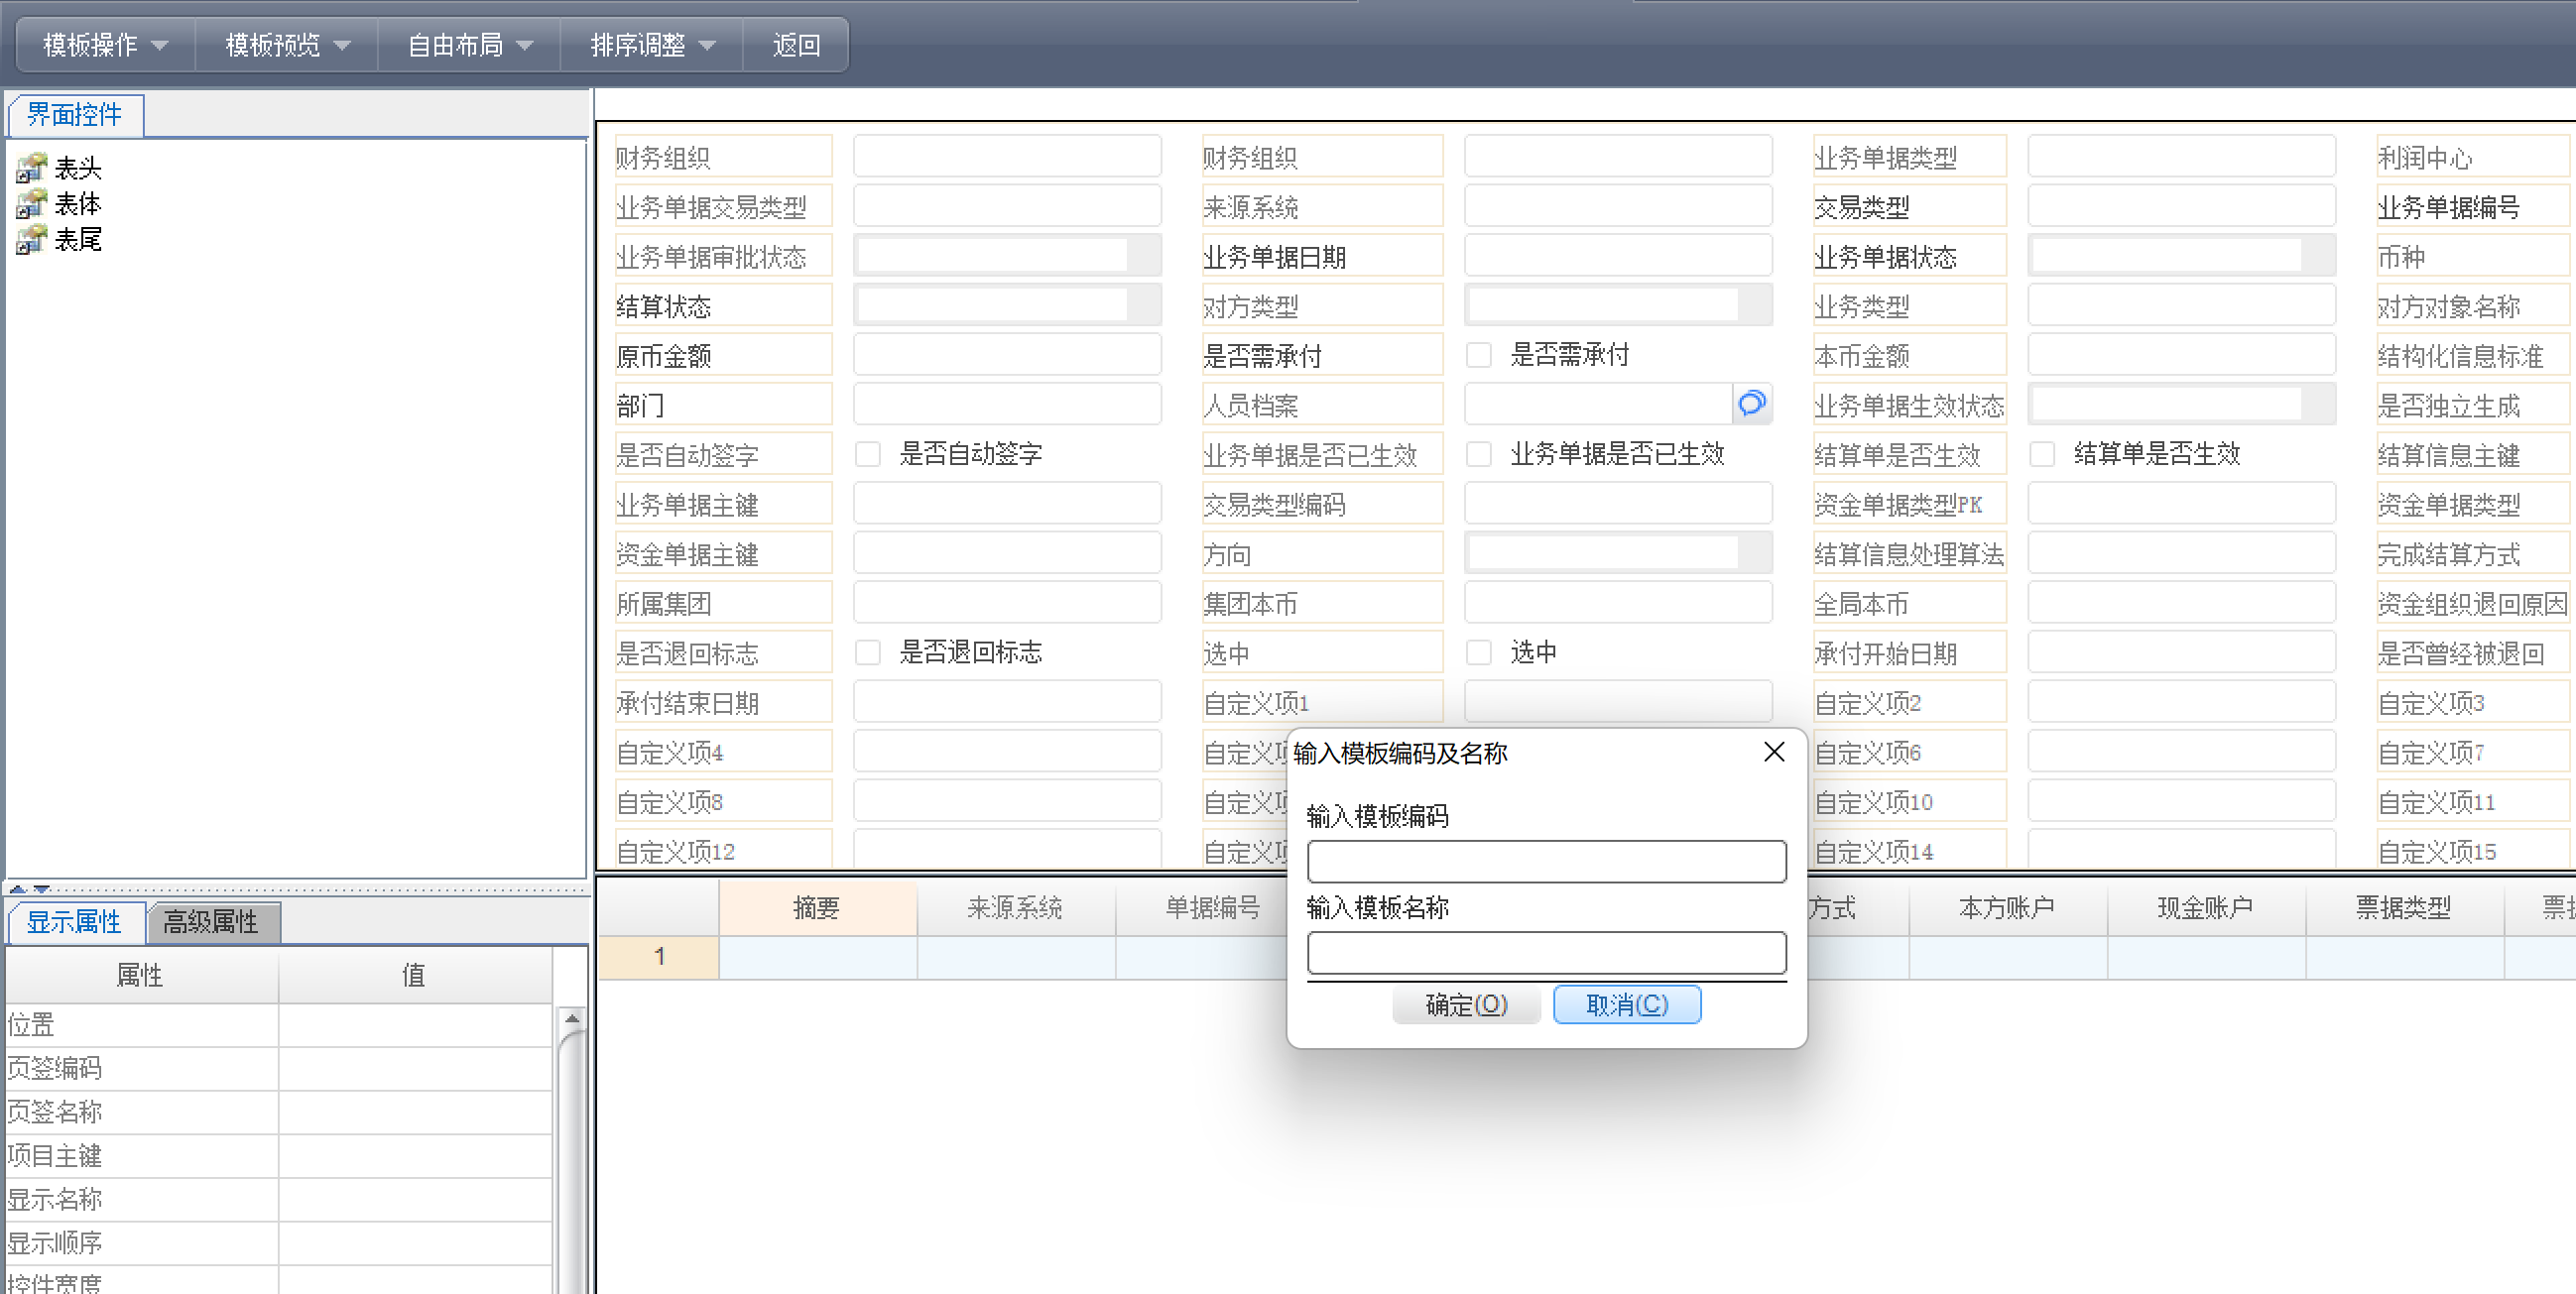Toggle the 是否退回标志 checkbox
Viewport: 2576px width, 1294px height.
(867, 652)
